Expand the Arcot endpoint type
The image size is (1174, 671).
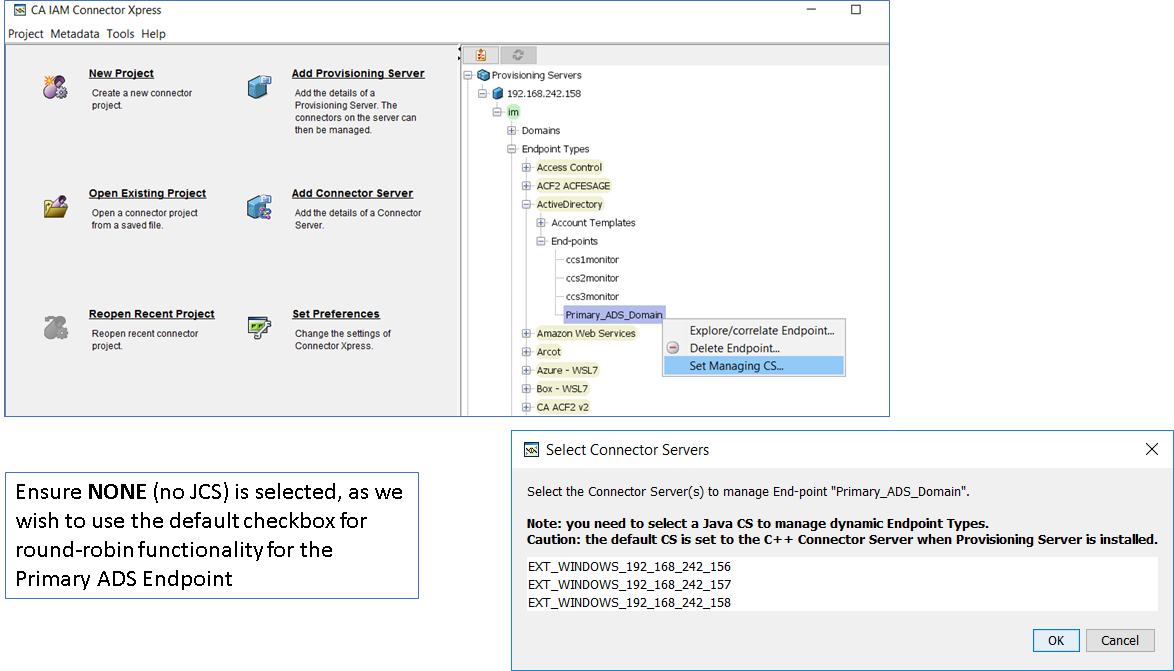pos(526,352)
